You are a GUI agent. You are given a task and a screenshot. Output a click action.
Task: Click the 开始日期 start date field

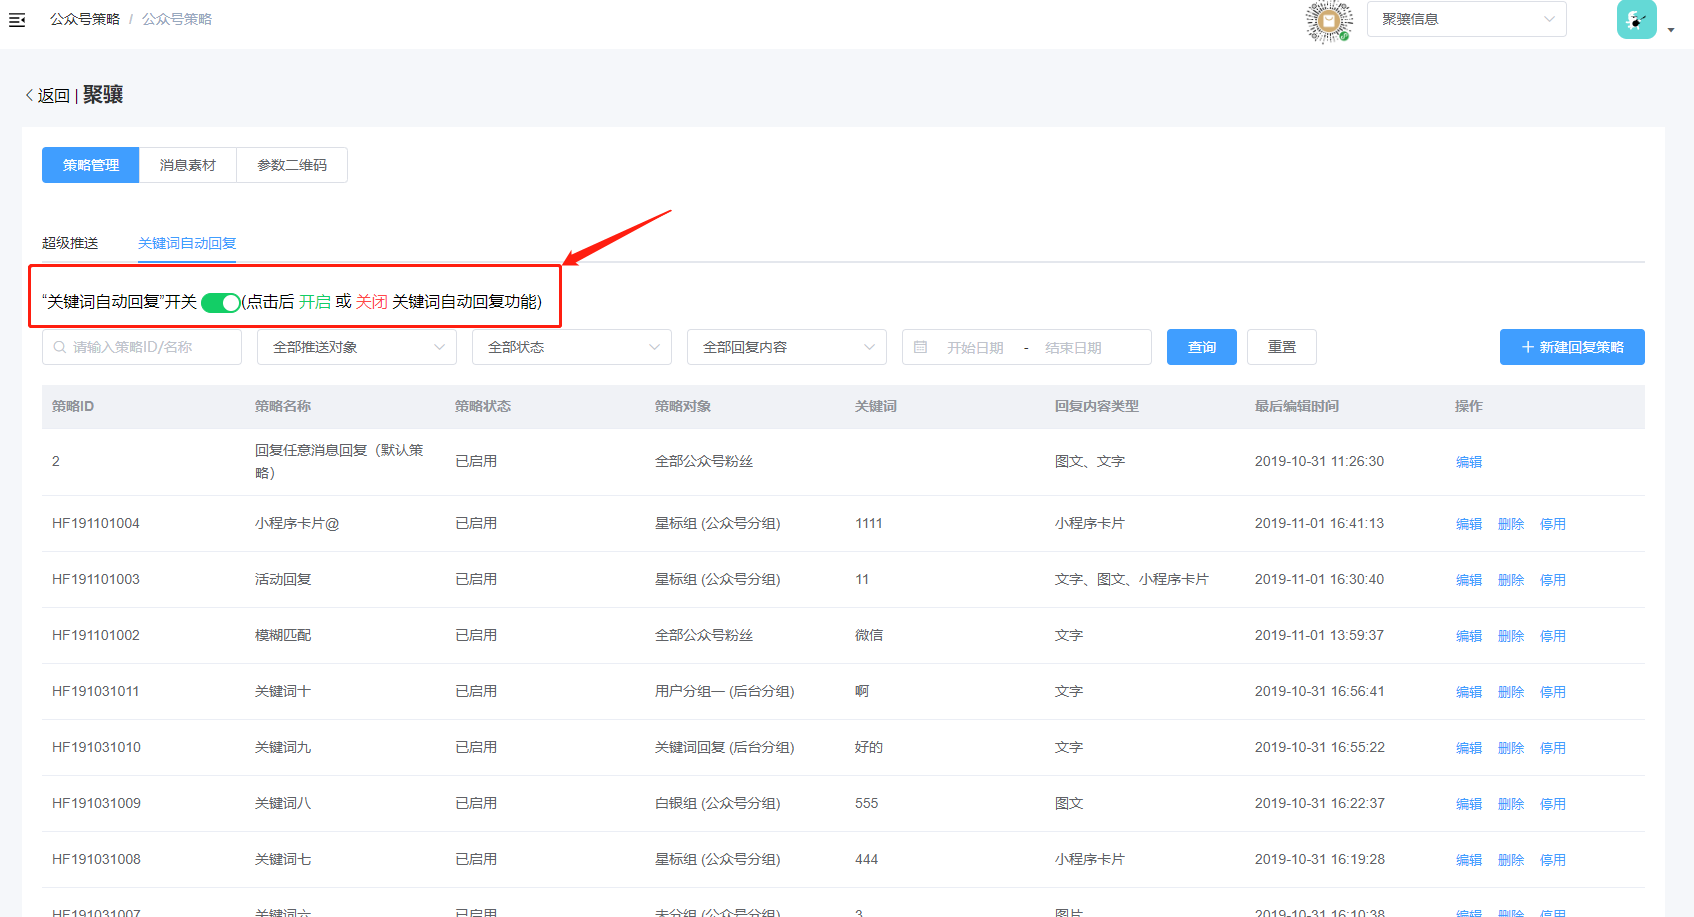point(975,347)
